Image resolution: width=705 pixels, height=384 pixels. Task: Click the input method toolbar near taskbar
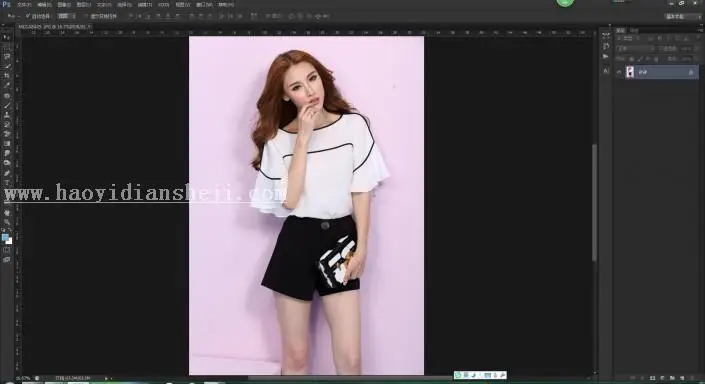480,375
